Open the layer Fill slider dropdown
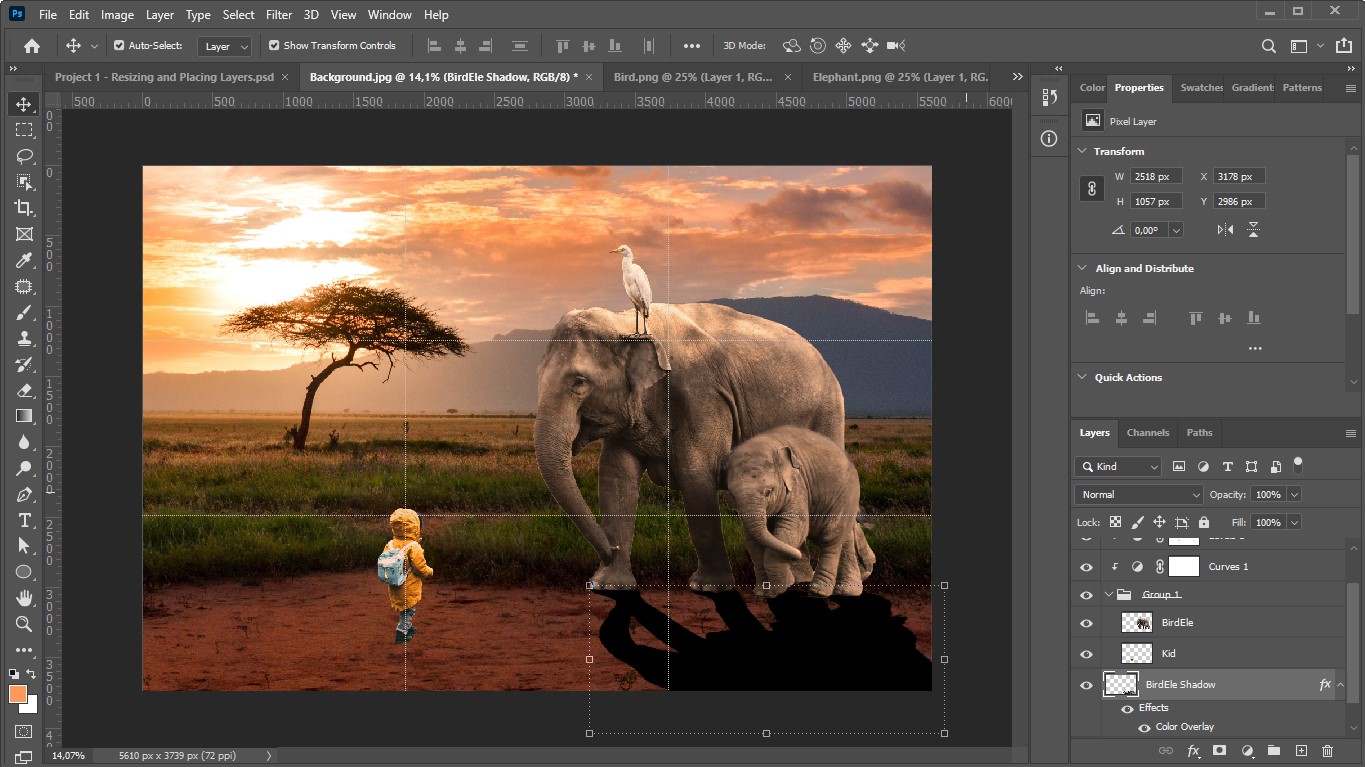The width and height of the screenshot is (1365, 767). coord(1294,522)
